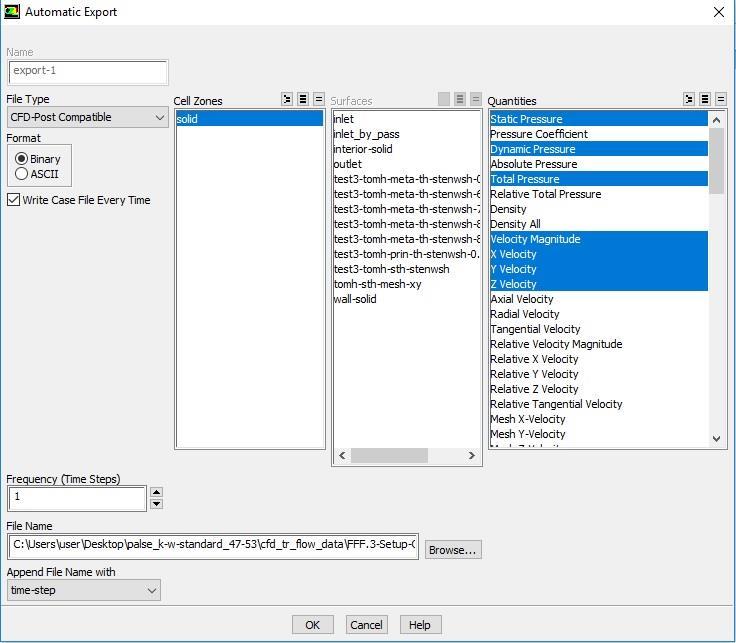Select Axial Velocity quantity
The width and height of the screenshot is (736, 643).
pyautogui.click(x=599, y=299)
